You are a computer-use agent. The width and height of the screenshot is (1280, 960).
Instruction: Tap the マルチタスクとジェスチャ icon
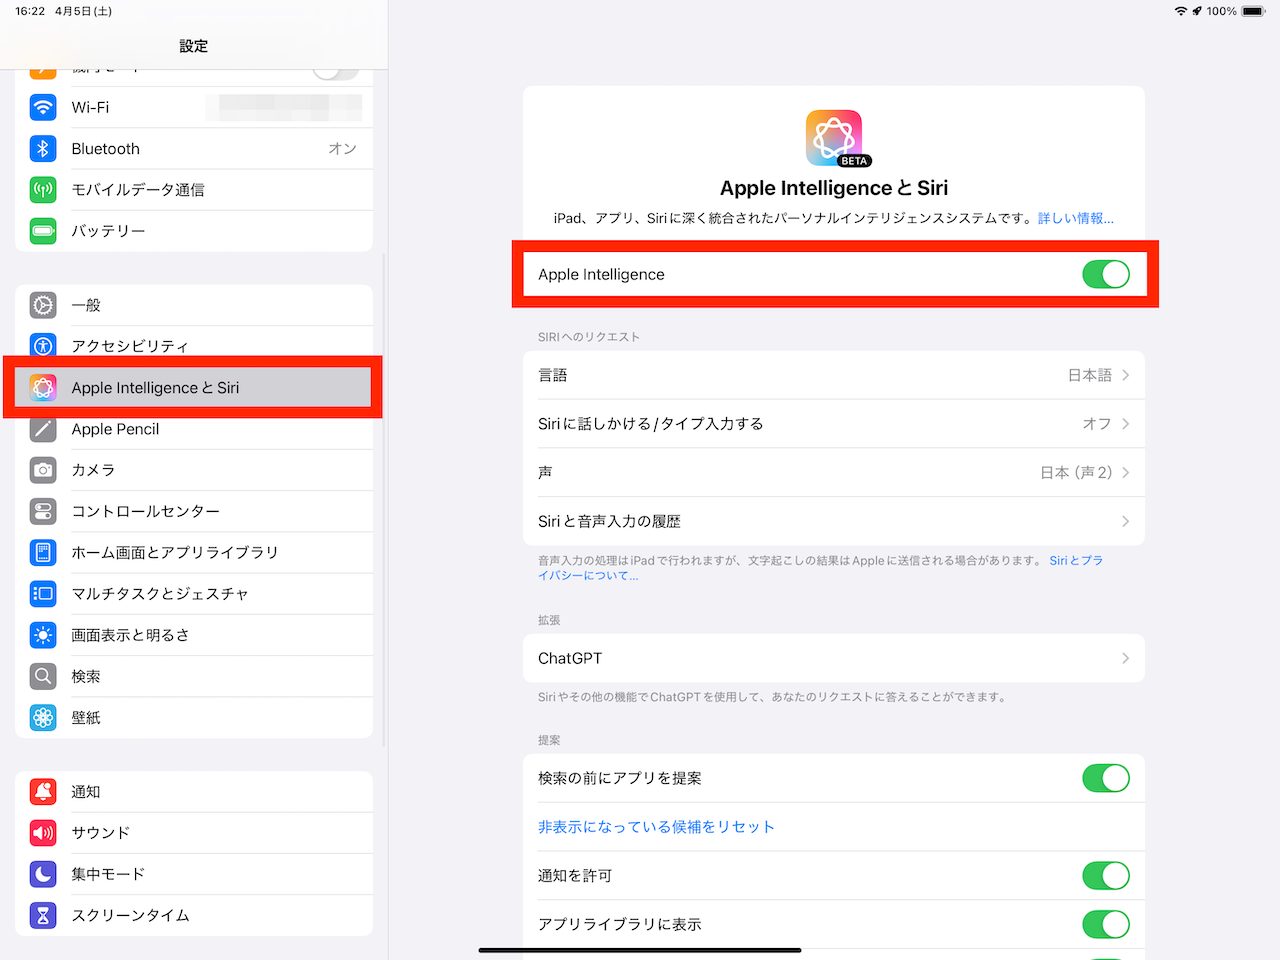tap(43, 594)
